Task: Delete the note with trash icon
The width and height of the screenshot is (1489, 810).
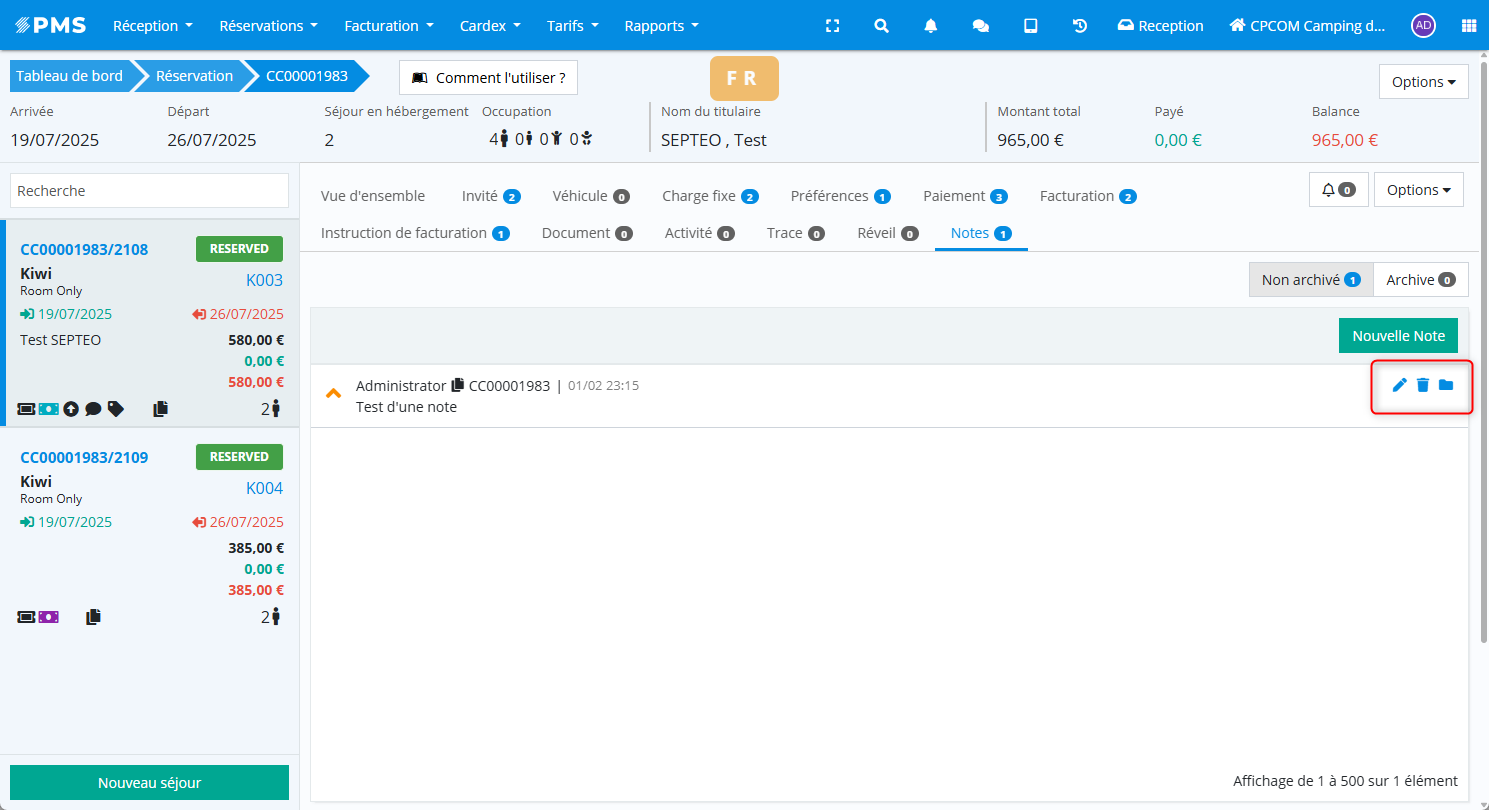Action: (x=1422, y=385)
